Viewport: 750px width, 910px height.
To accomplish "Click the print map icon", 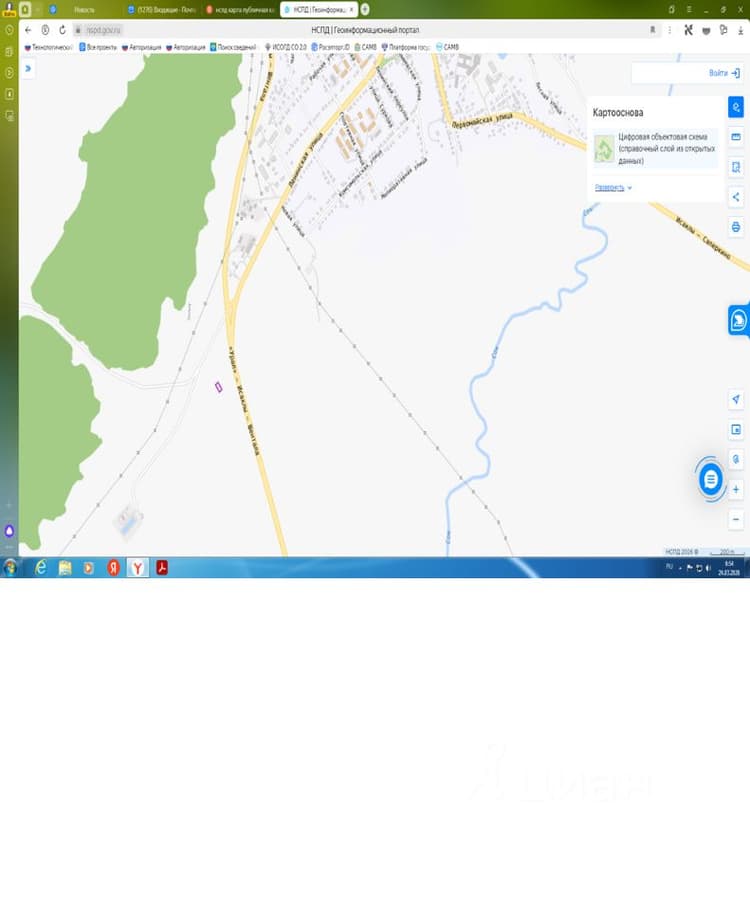I will [735, 227].
